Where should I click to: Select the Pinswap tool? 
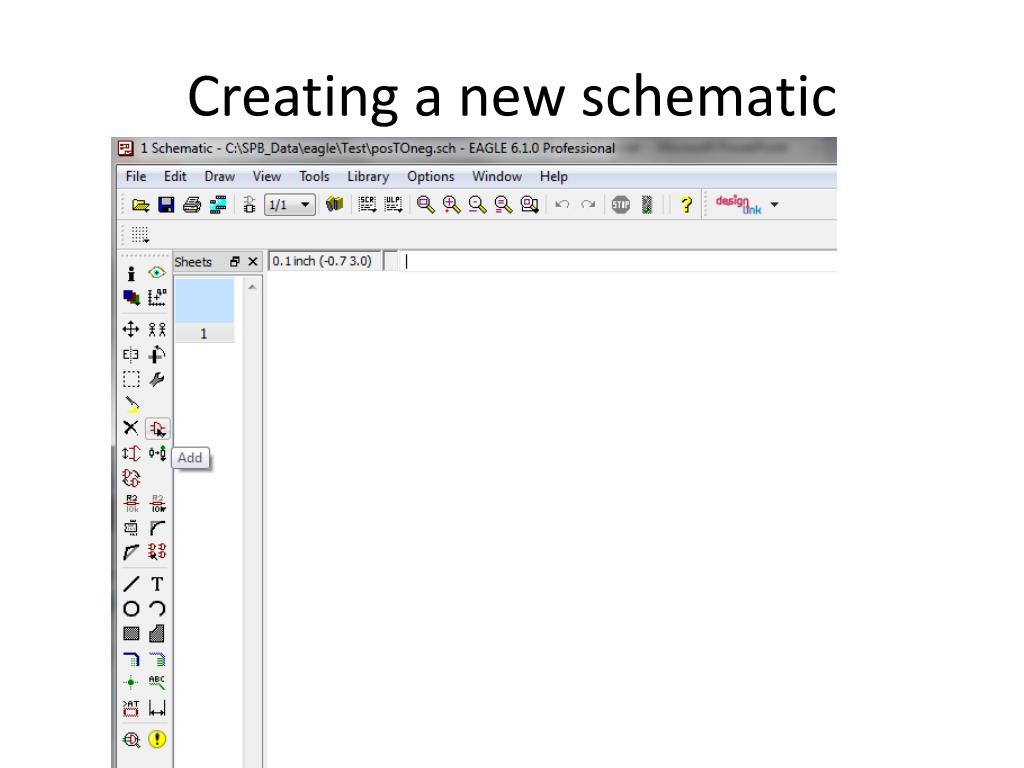131,453
